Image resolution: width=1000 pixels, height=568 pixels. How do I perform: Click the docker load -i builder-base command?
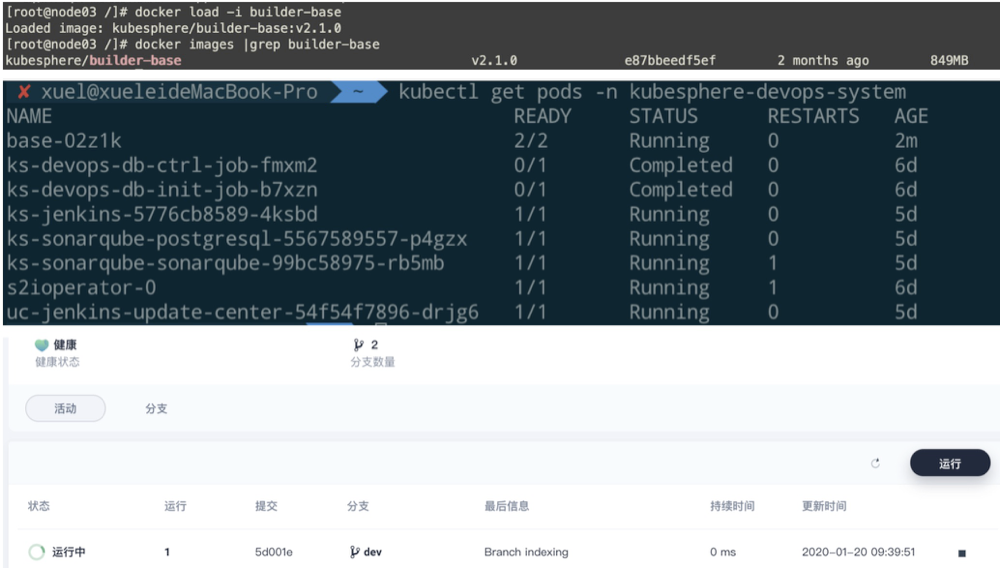[238, 12]
